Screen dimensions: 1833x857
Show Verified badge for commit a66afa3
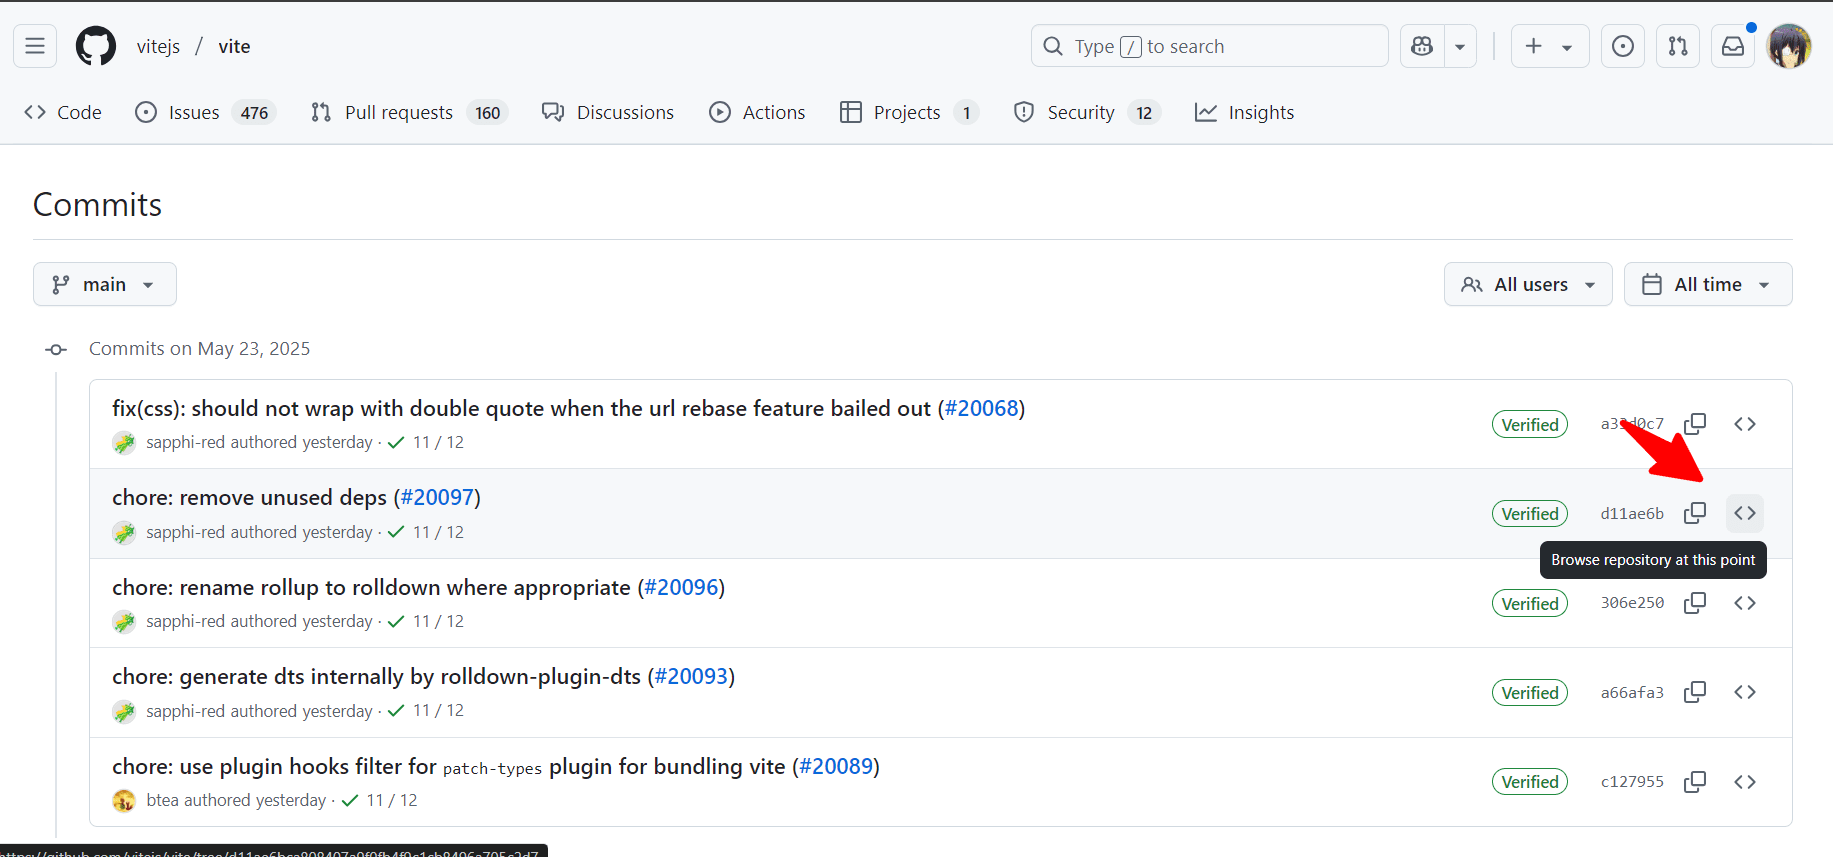[x=1530, y=692]
